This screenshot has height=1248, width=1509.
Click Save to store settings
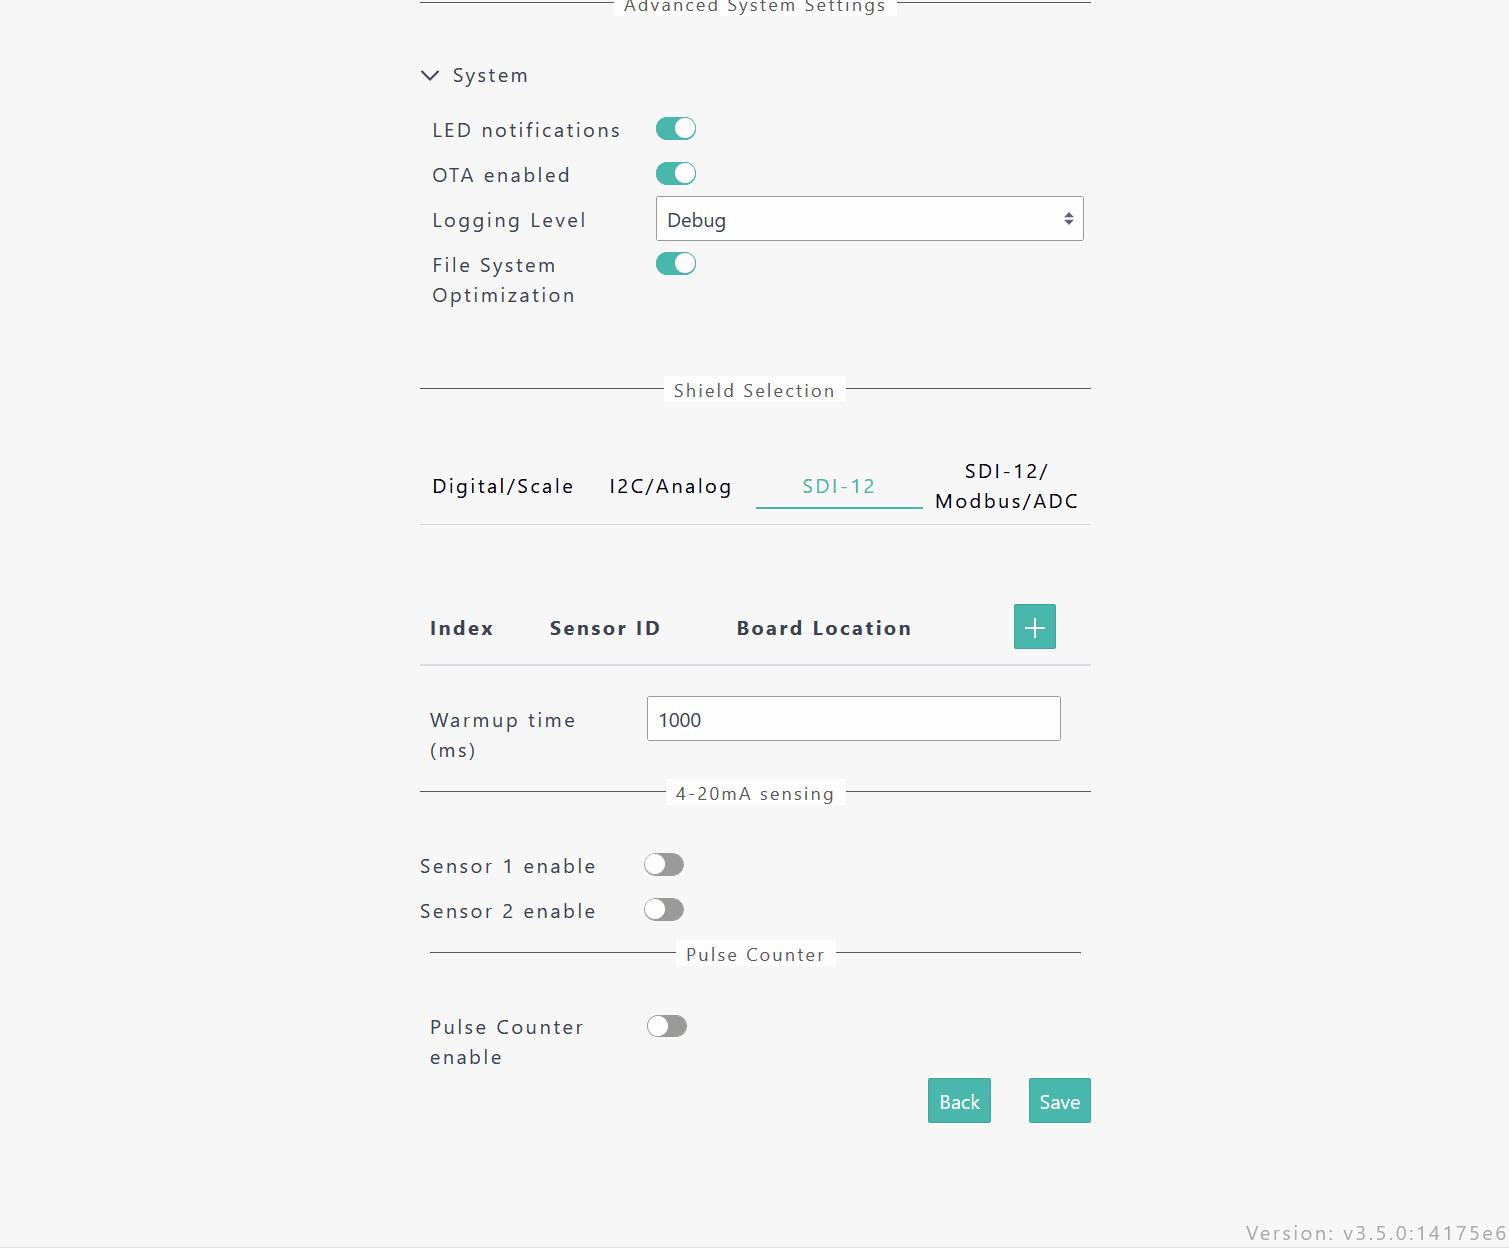click(1059, 1101)
